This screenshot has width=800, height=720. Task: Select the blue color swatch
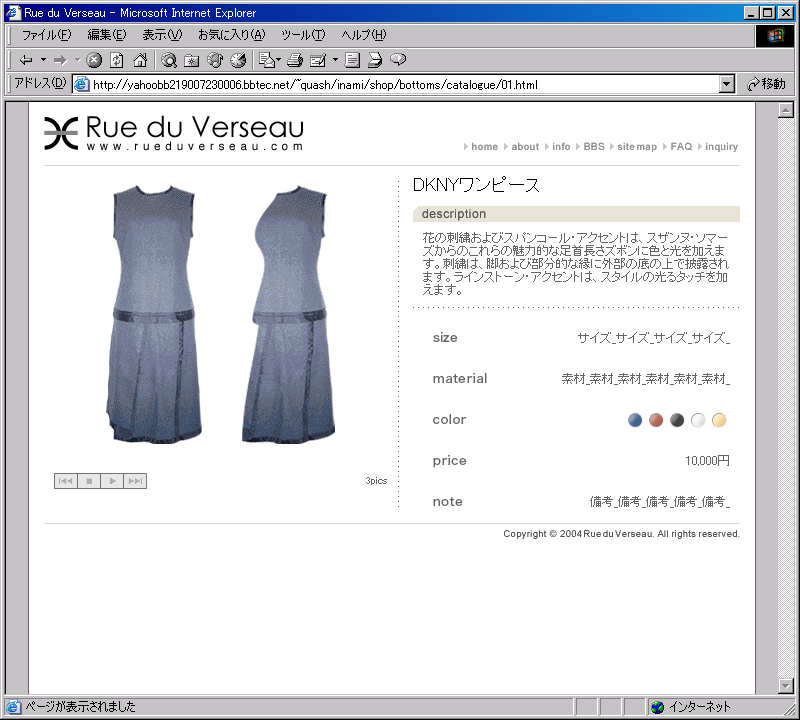click(x=635, y=420)
